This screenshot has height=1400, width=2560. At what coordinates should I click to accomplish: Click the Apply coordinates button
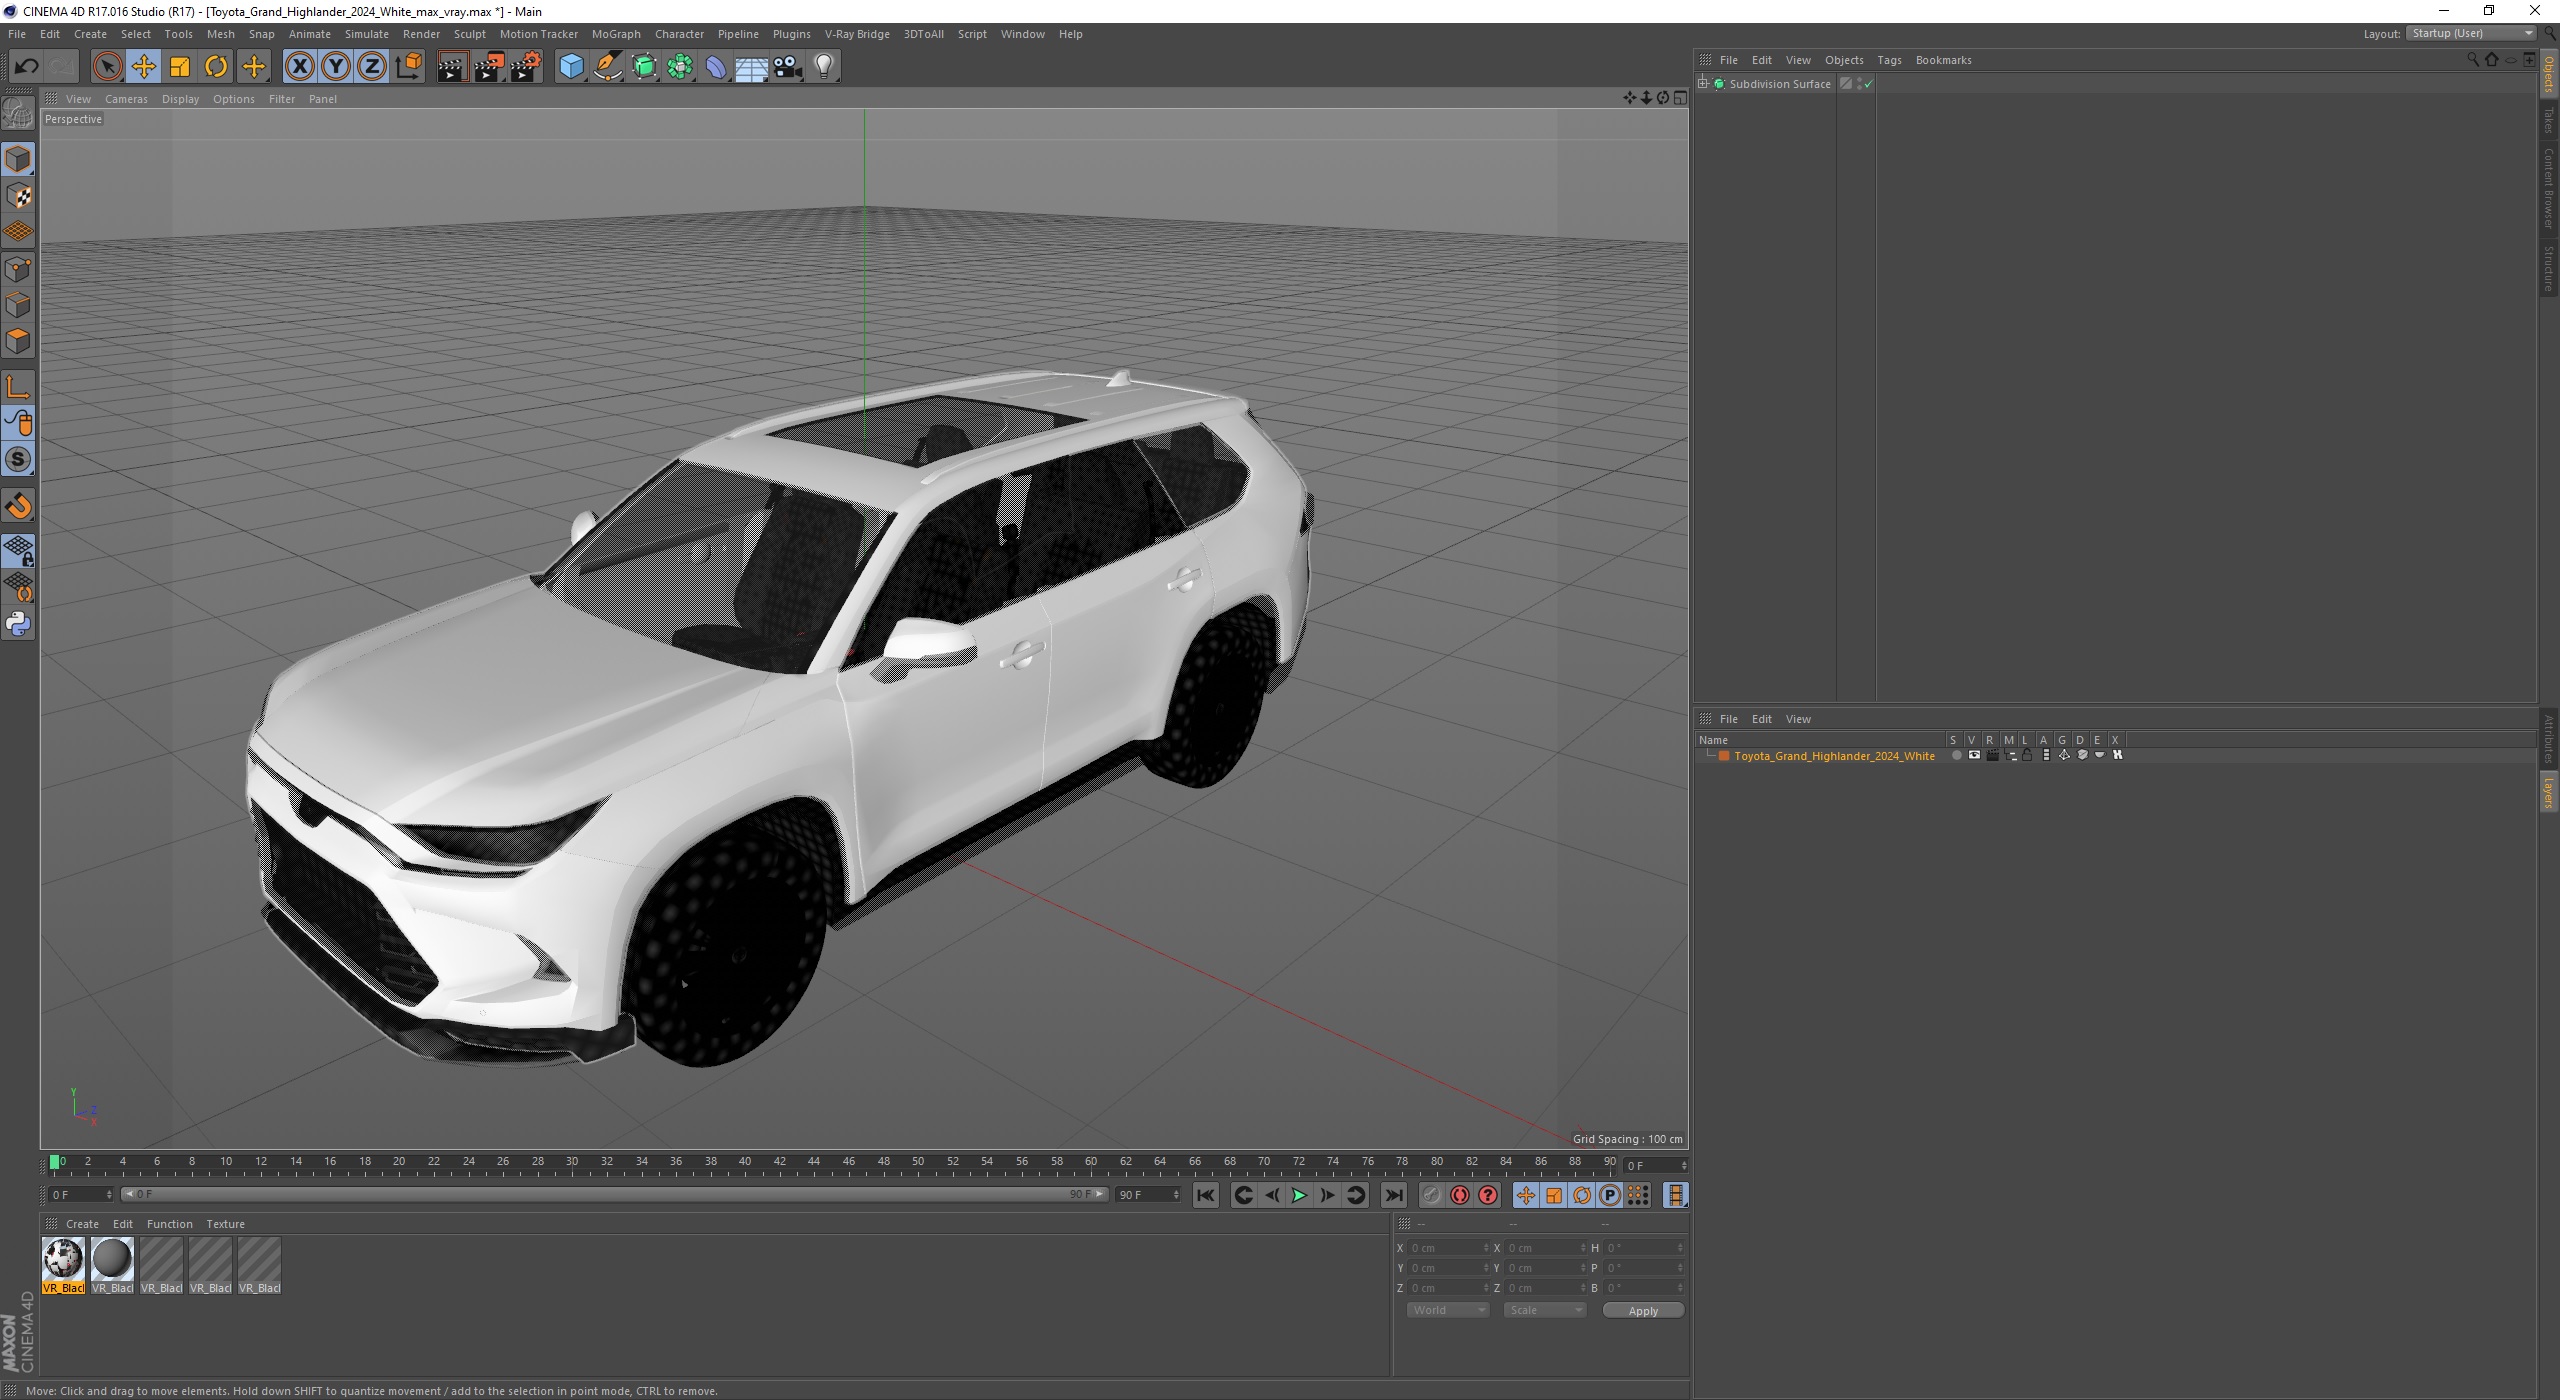coord(1643,1310)
